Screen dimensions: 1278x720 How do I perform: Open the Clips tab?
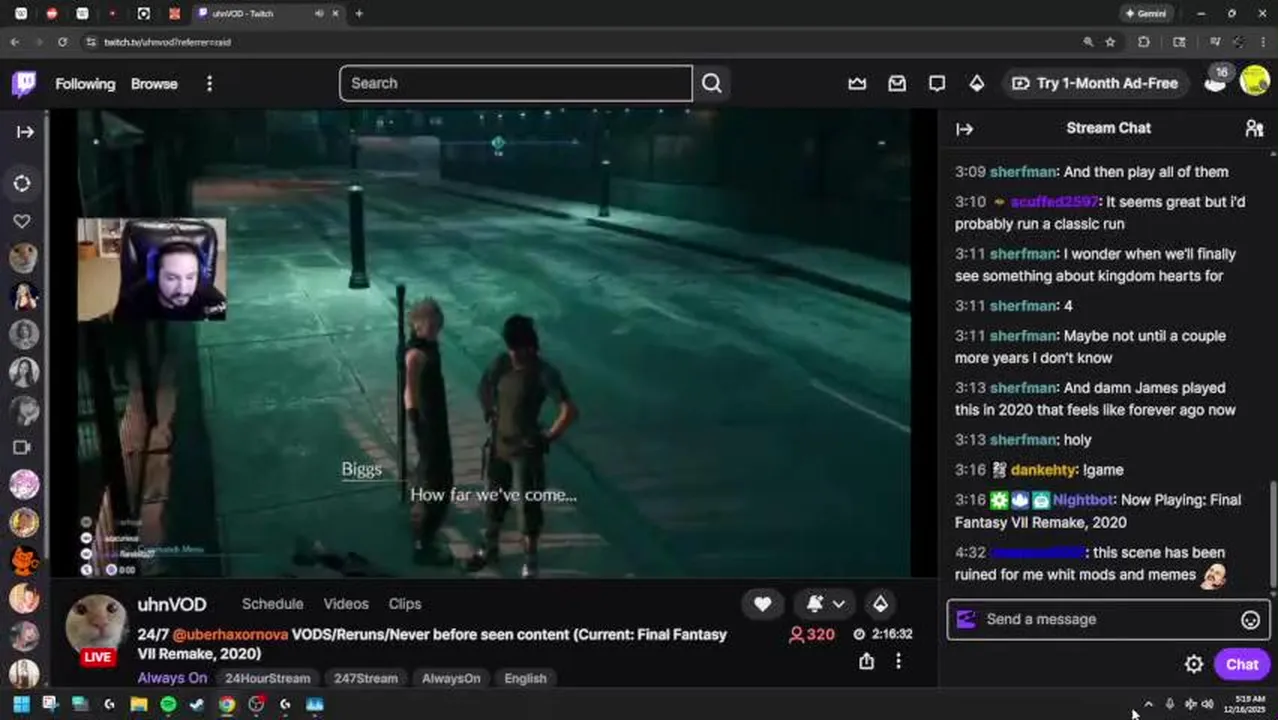point(405,604)
